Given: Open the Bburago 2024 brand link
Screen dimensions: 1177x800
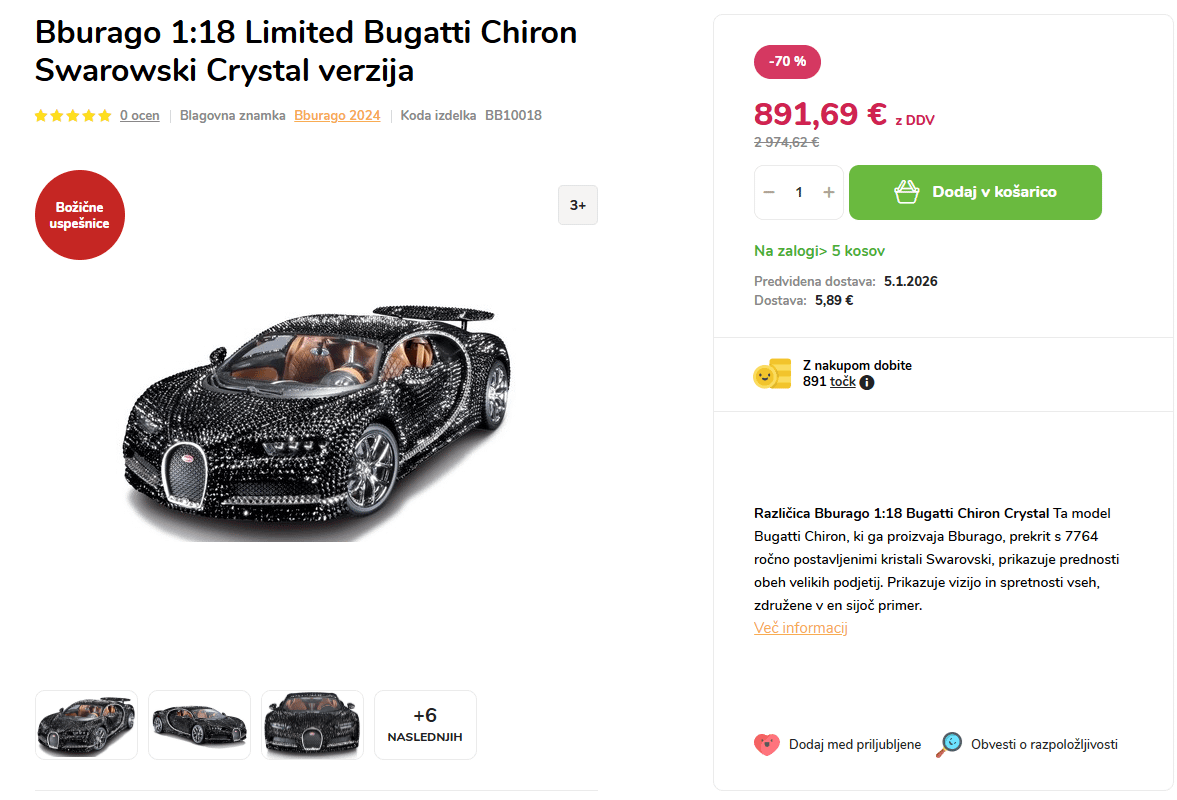Looking at the screenshot, I should (337, 116).
